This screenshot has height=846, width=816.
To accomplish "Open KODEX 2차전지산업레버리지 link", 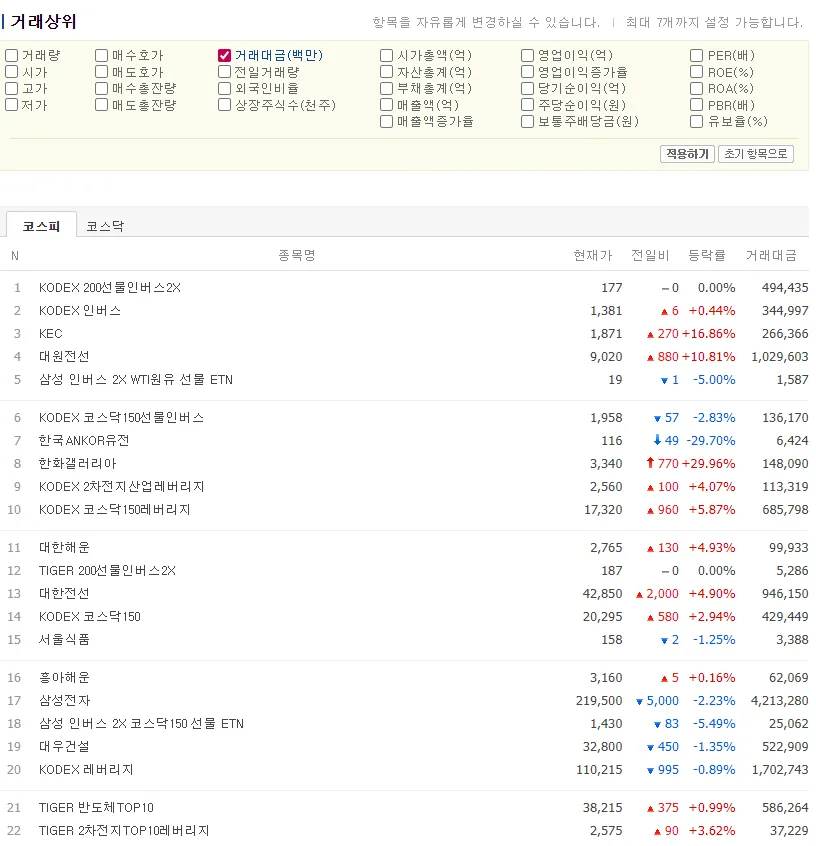I will coord(121,487).
